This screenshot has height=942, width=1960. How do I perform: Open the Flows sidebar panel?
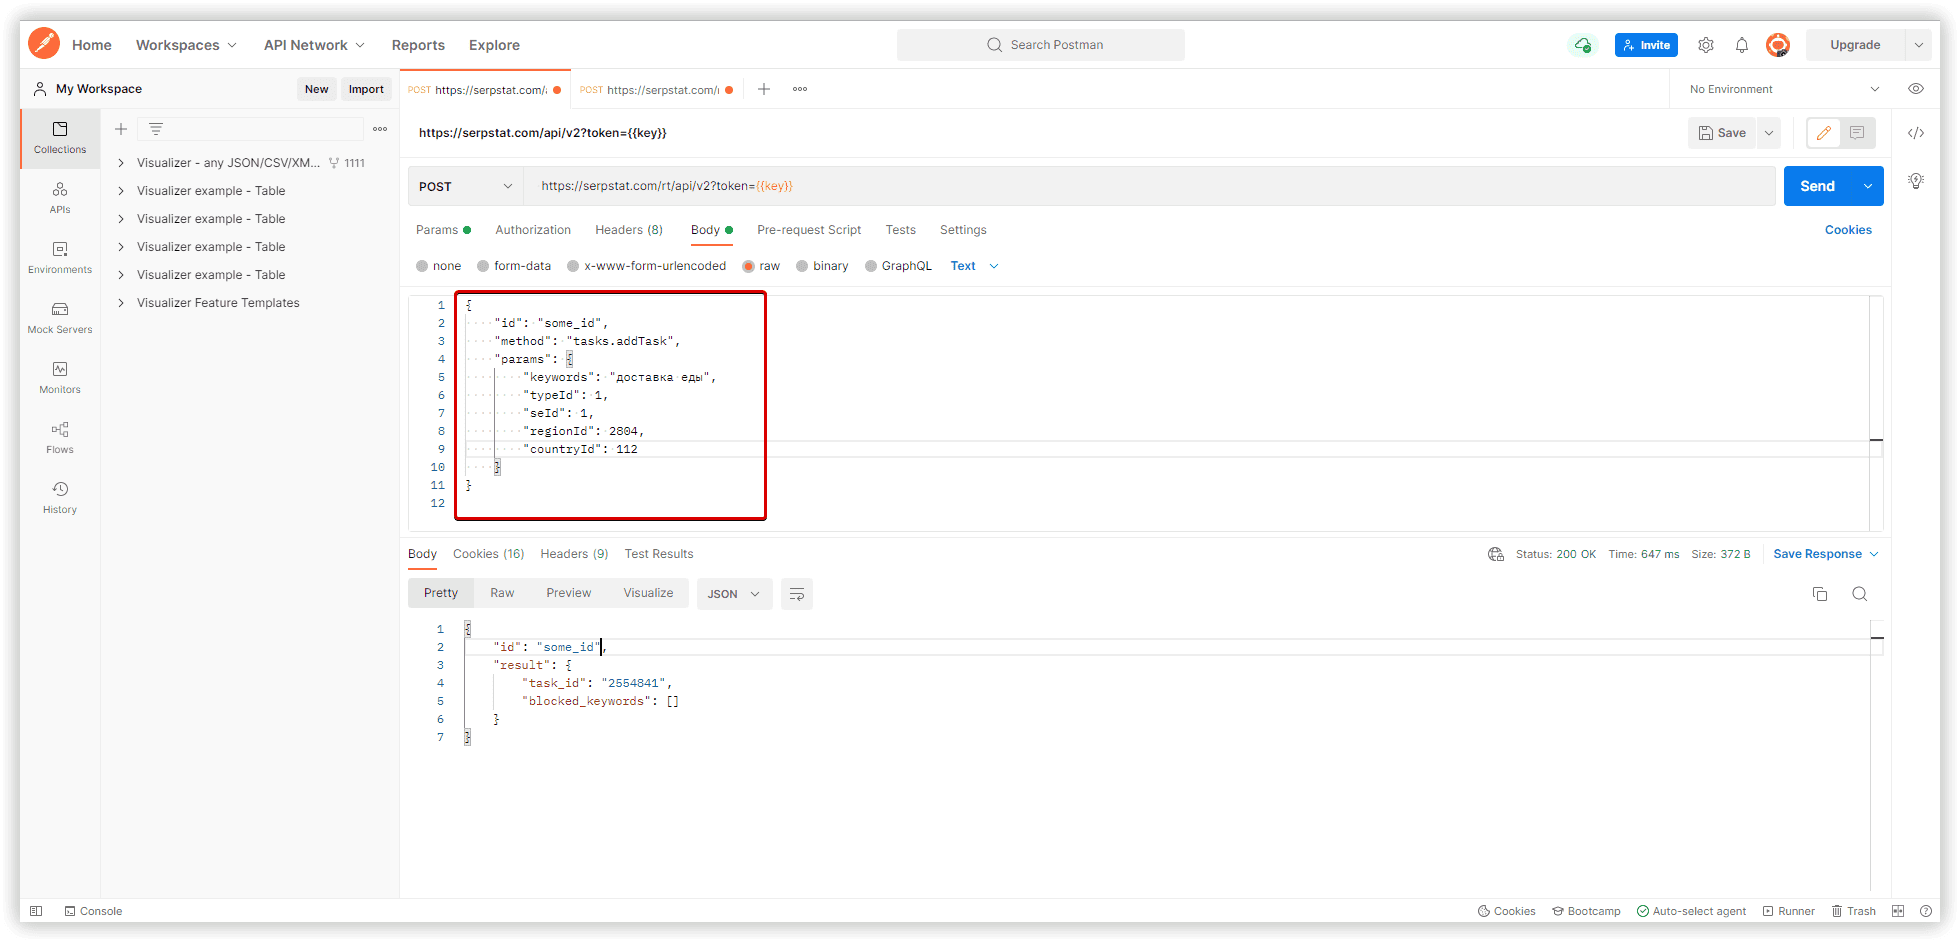60,438
